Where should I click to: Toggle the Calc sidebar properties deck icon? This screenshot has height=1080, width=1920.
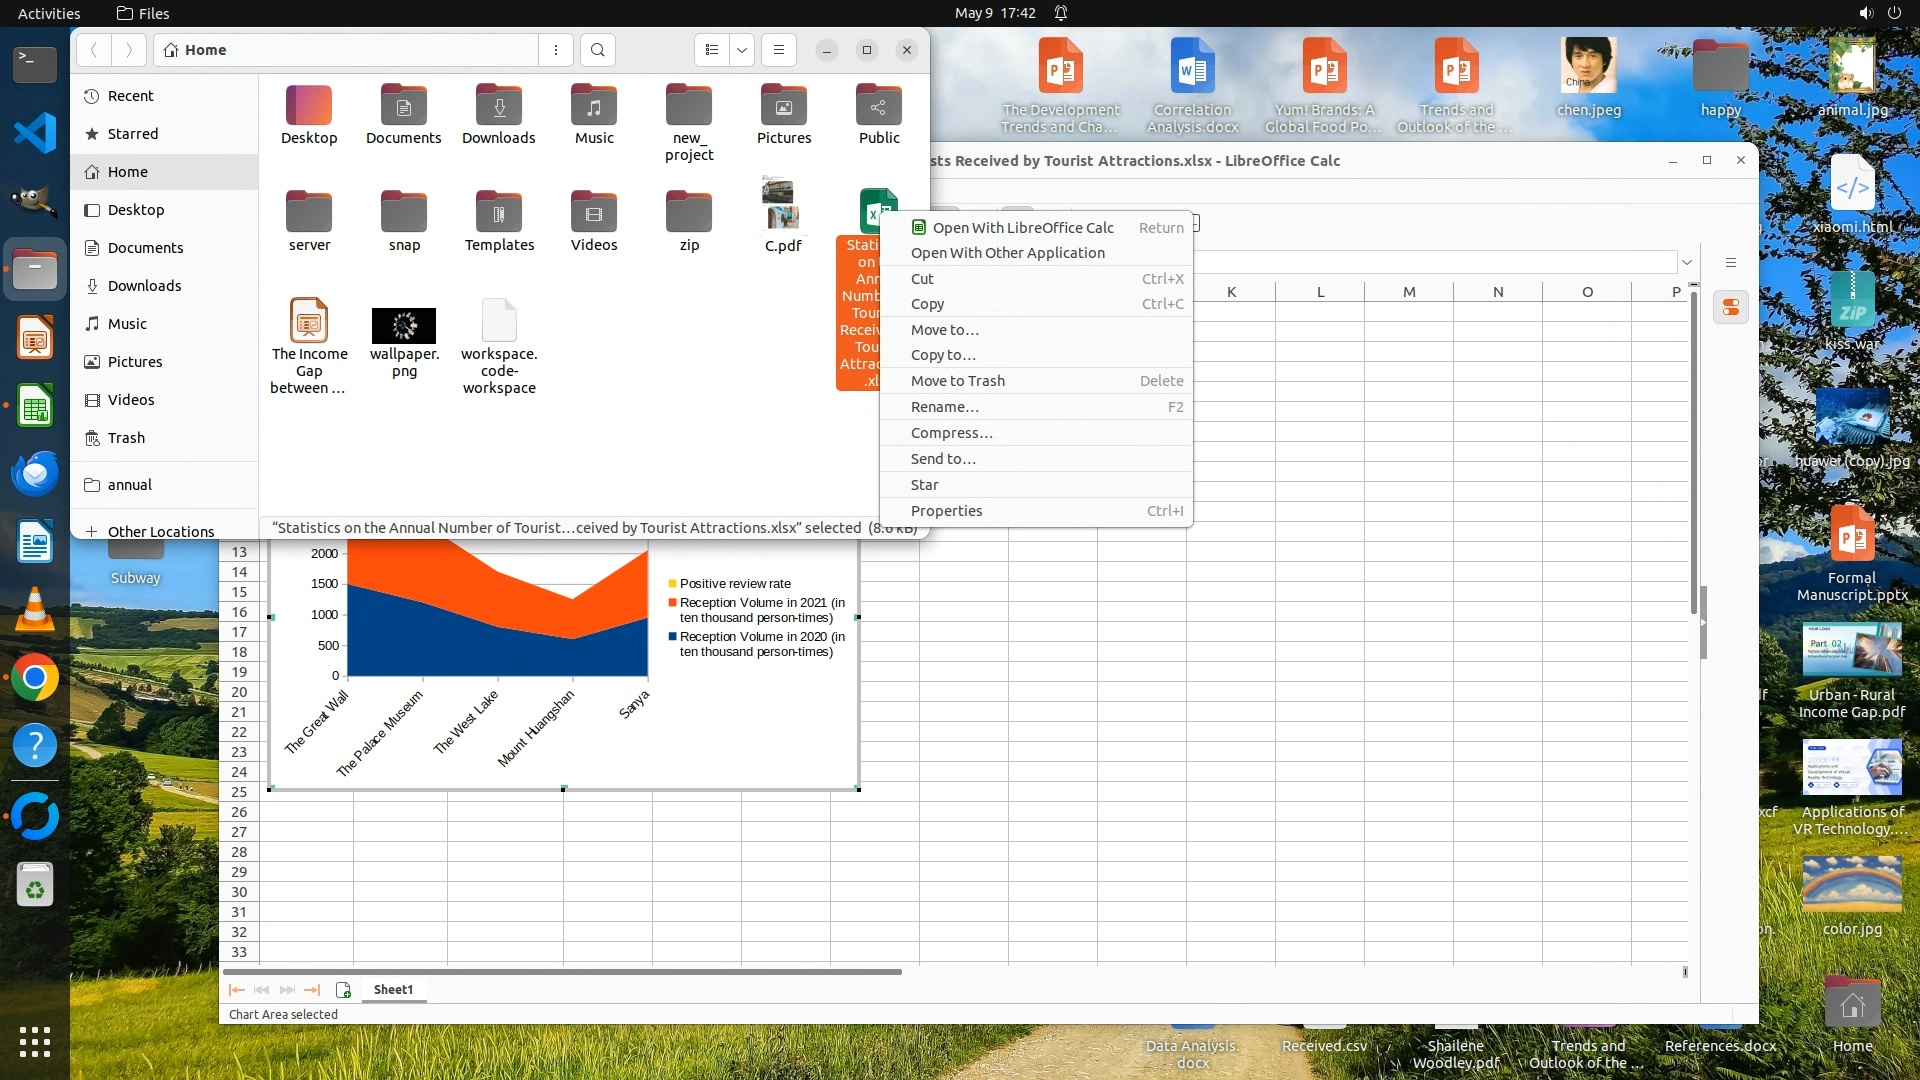(1731, 308)
